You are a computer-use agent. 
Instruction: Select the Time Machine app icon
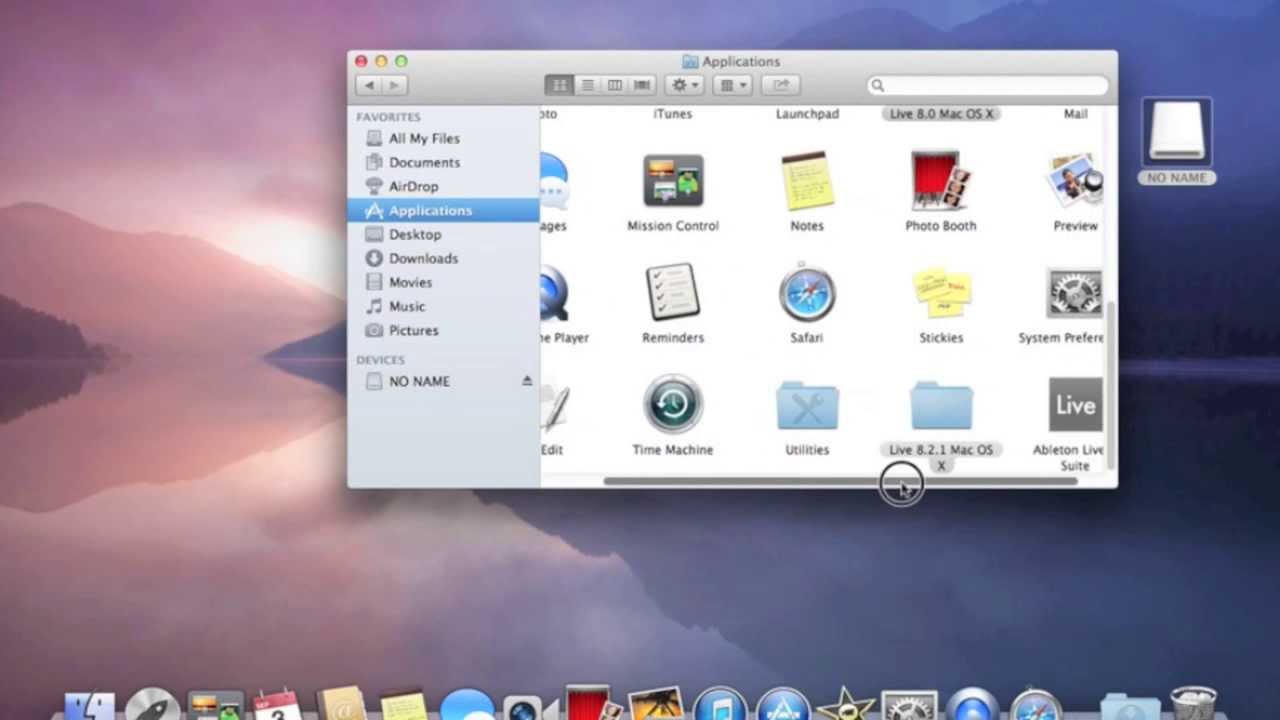coord(673,405)
